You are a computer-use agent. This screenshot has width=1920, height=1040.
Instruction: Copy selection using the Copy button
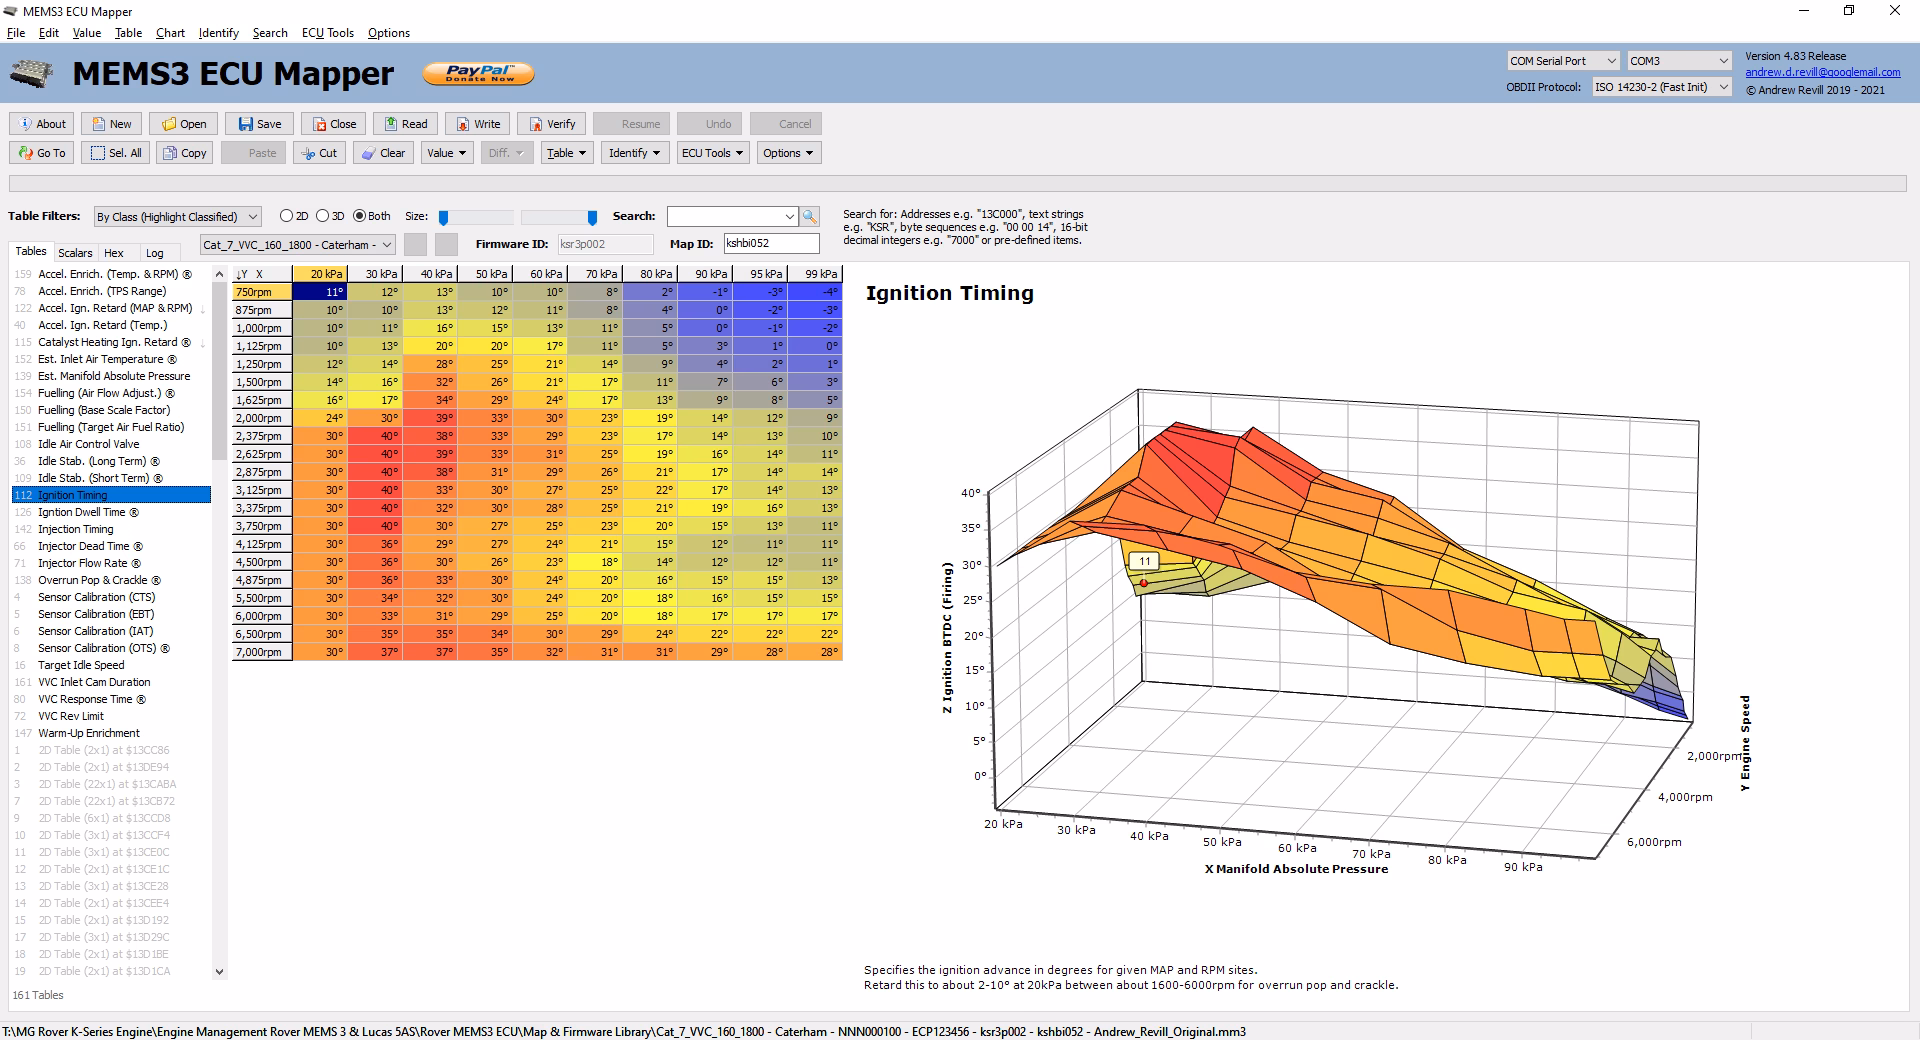184,153
